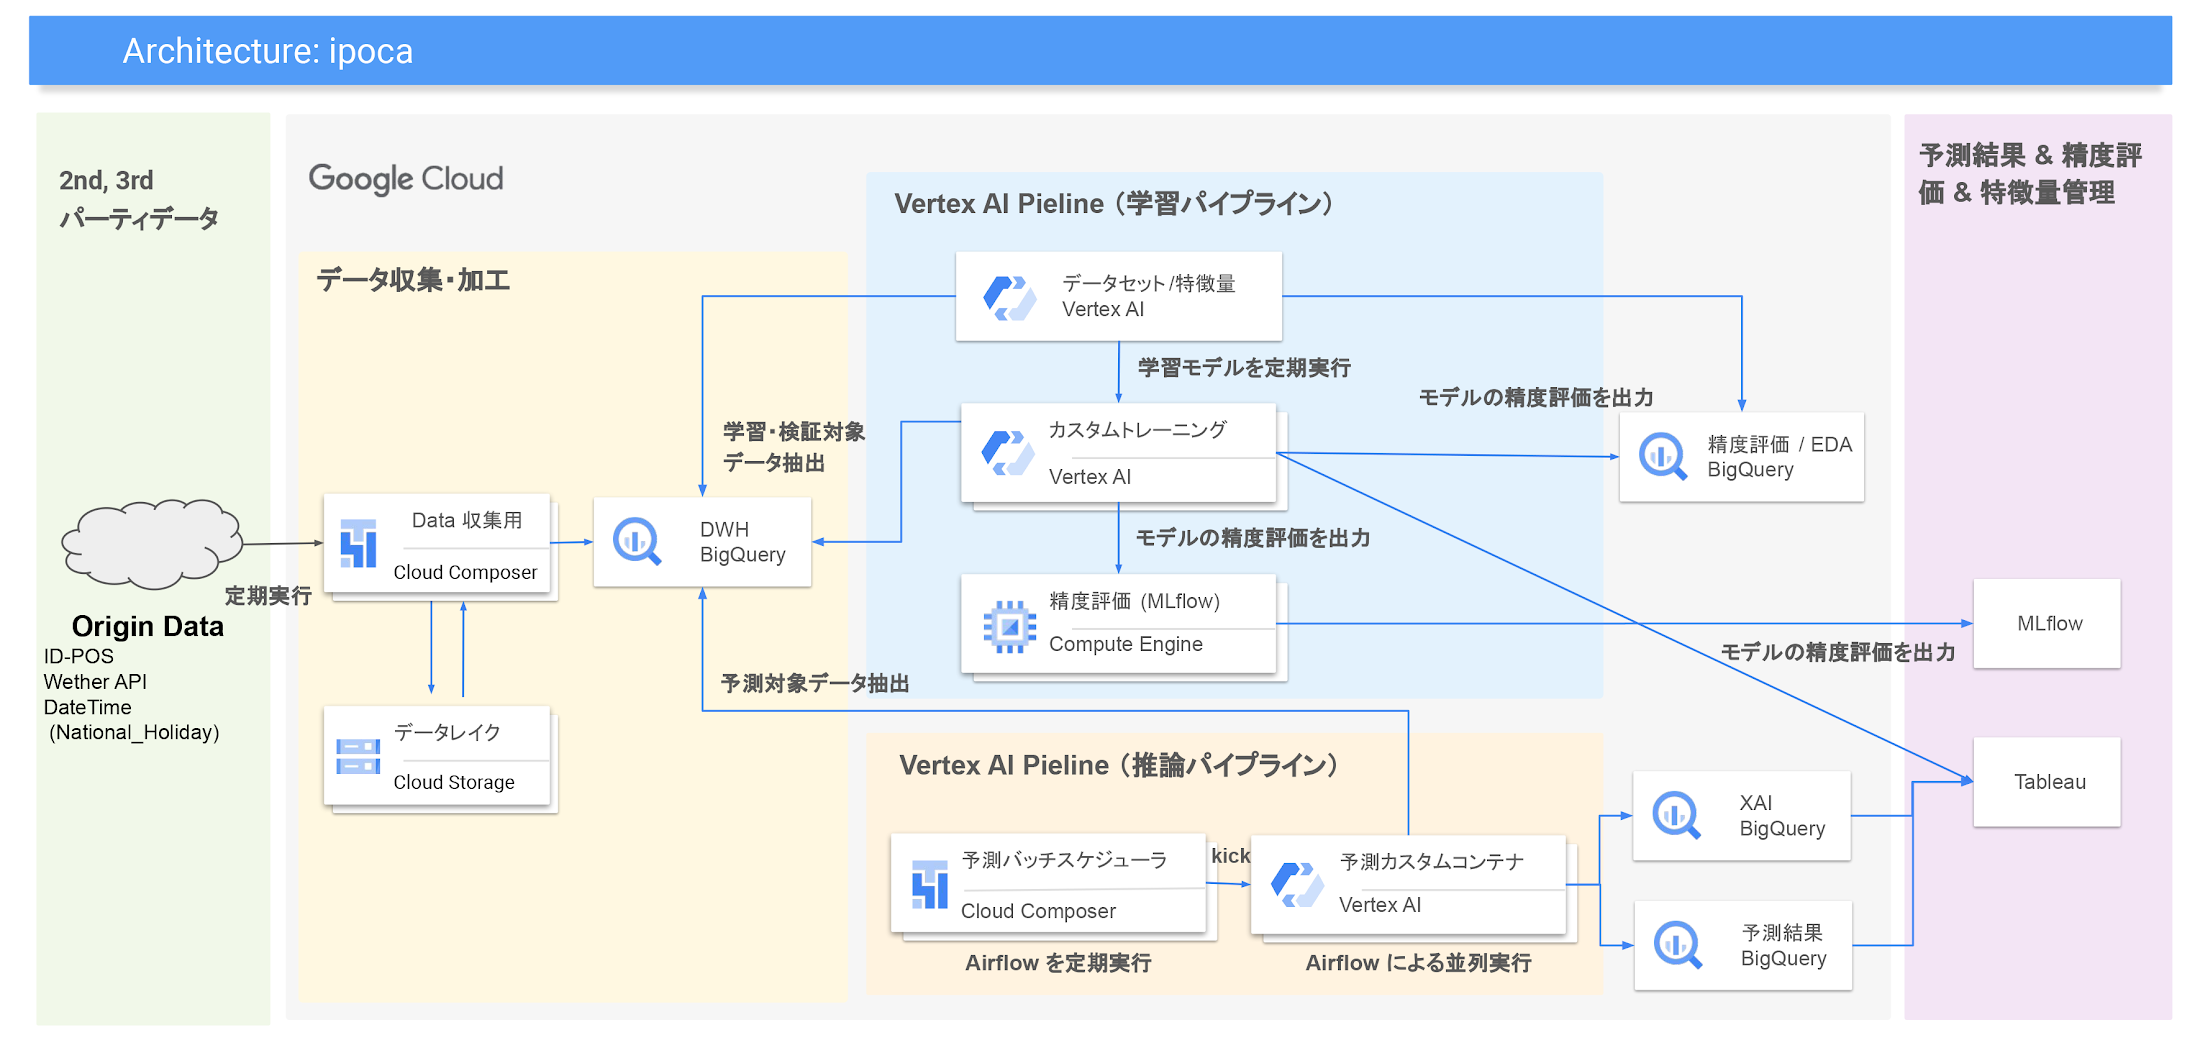Click the Cloud Composer icon in Data 収集用 box
This screenshot has width=2200, height=1048.
pos(358,543)
